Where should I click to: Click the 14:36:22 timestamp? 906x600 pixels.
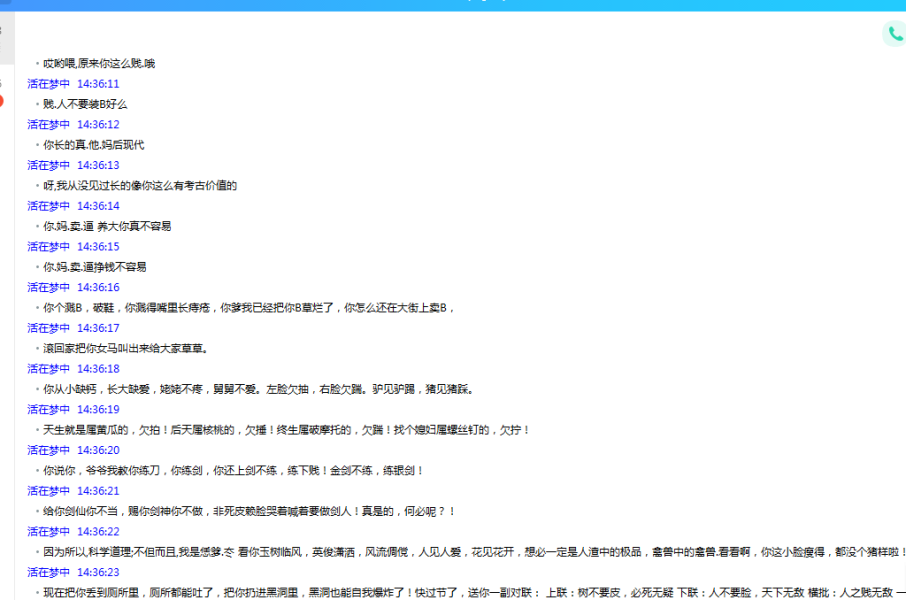(x=98, y=532)
